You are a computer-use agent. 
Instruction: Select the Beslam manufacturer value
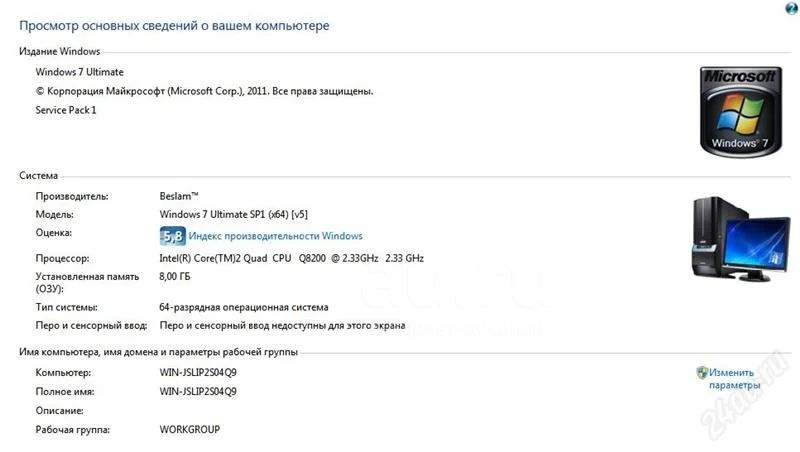point(179,196)
